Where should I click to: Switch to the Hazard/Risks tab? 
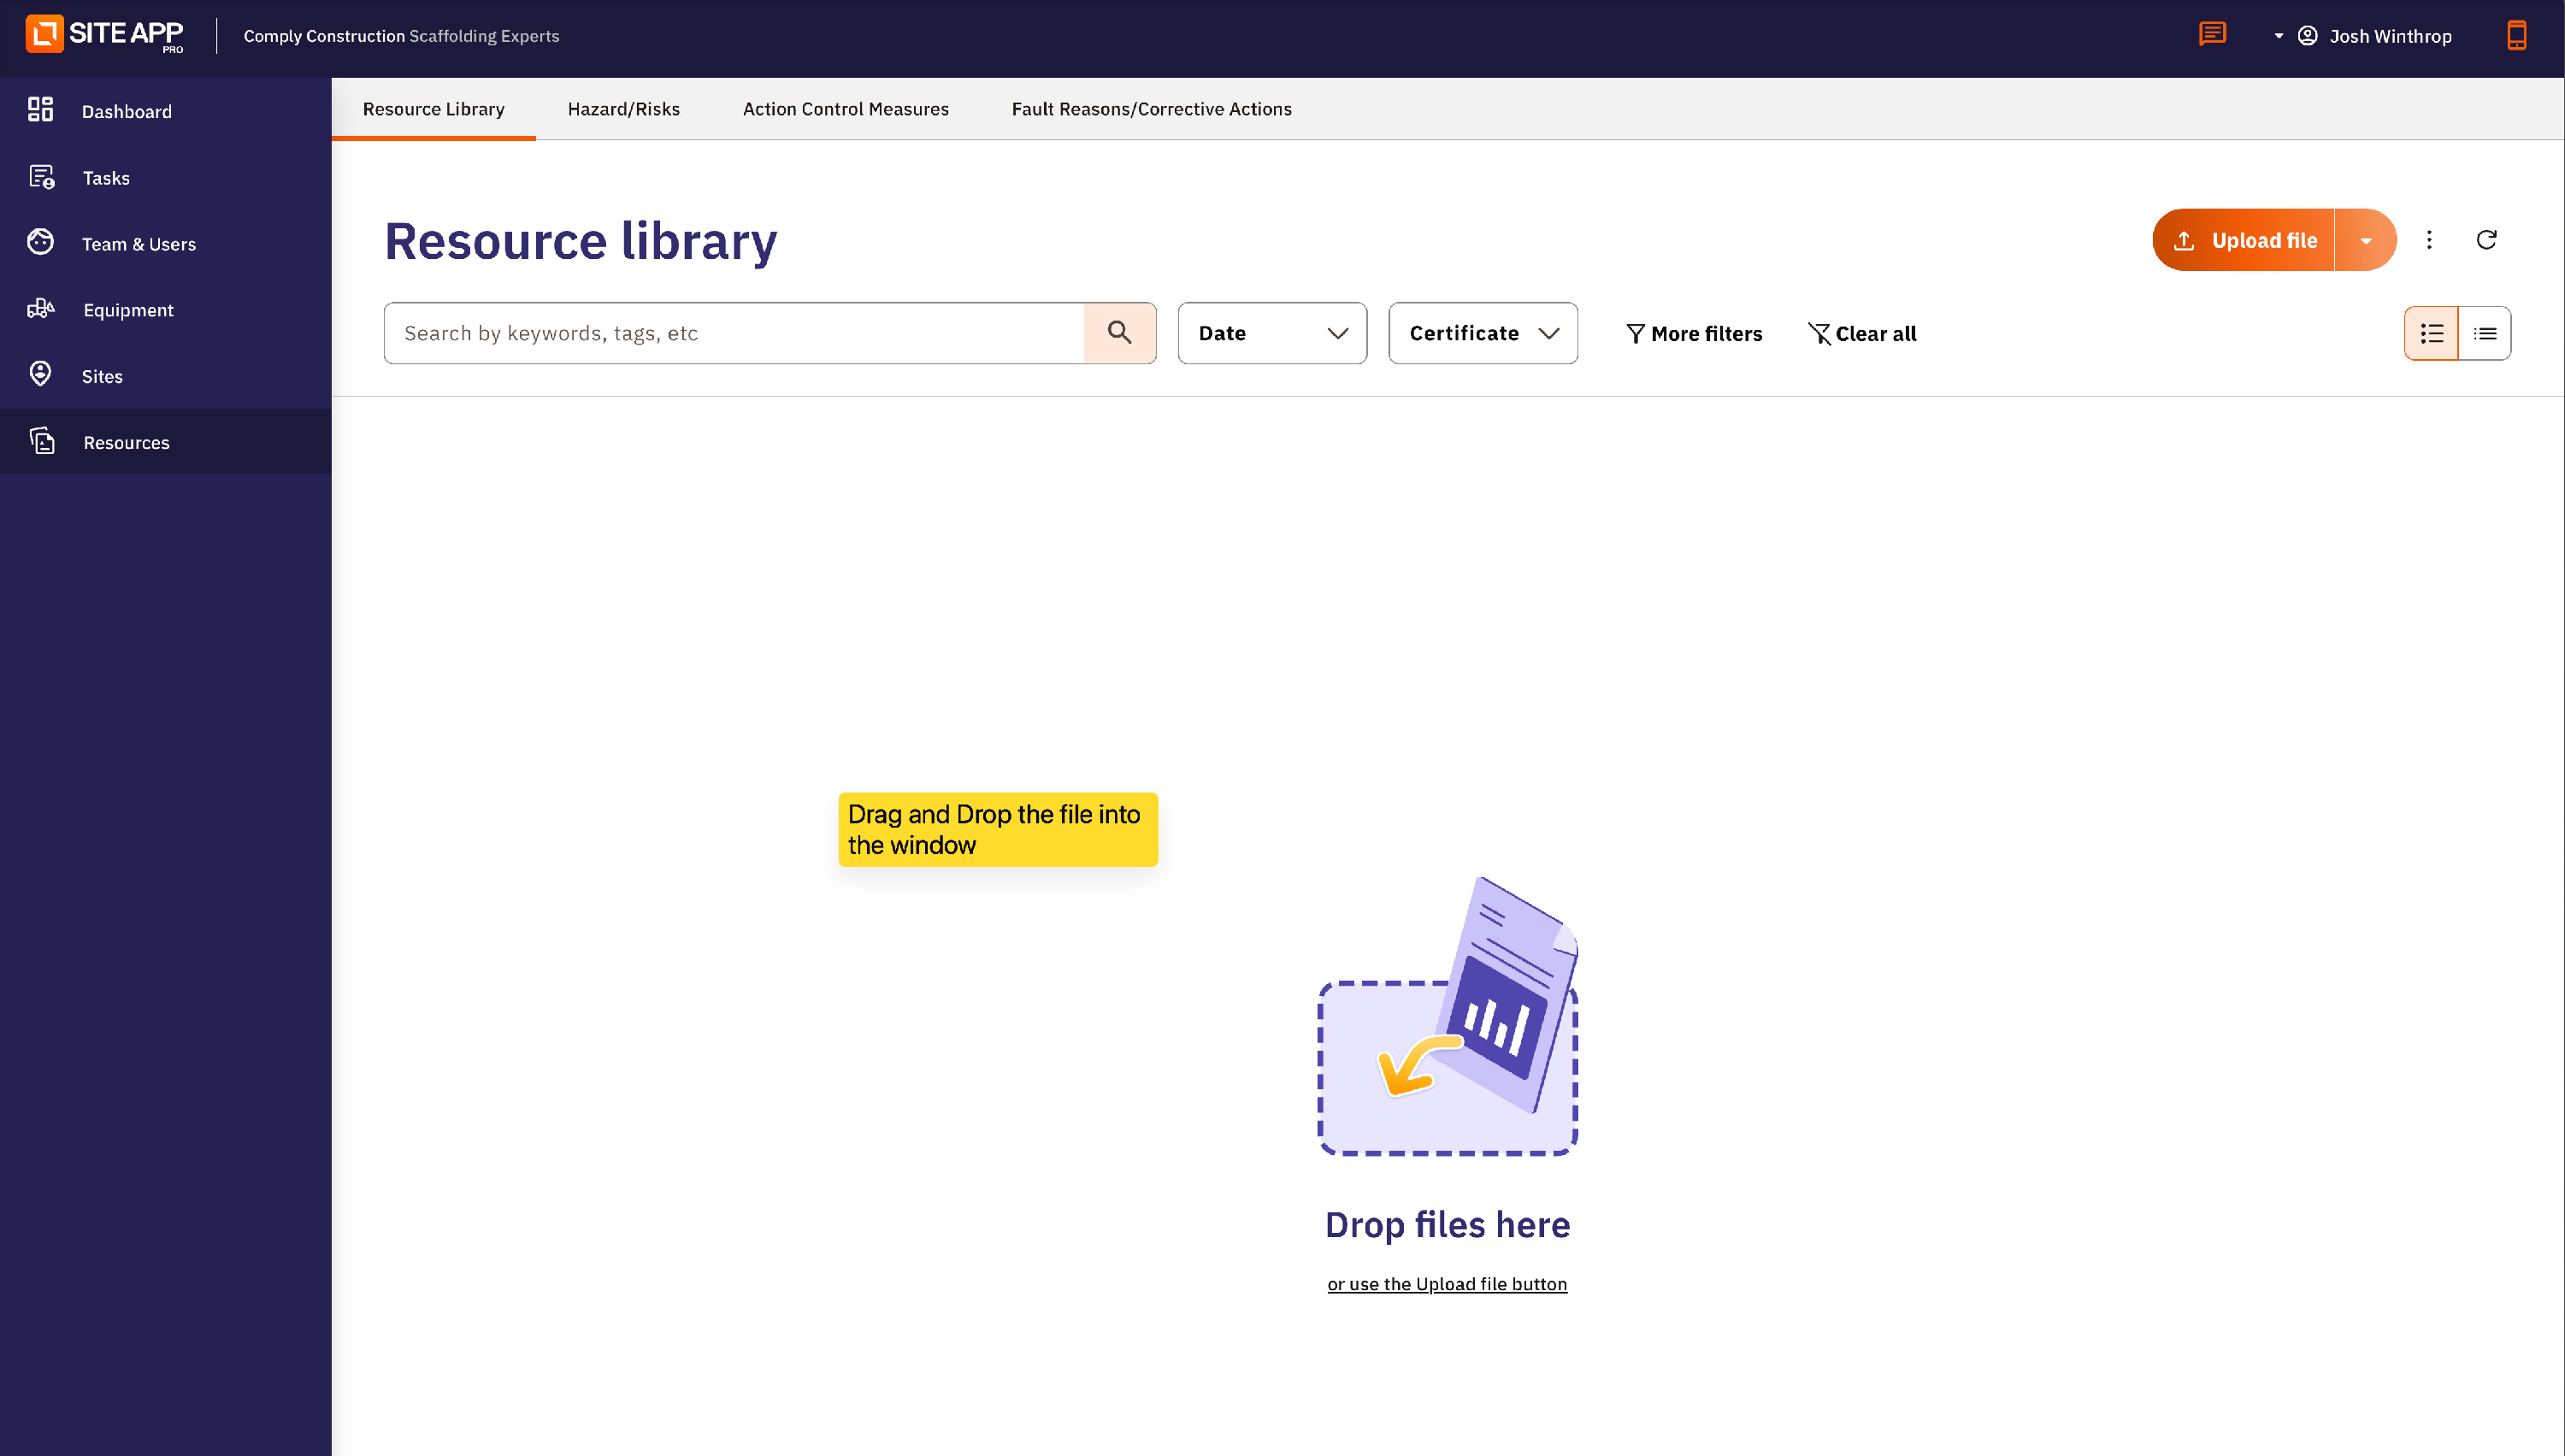[623, 109]
